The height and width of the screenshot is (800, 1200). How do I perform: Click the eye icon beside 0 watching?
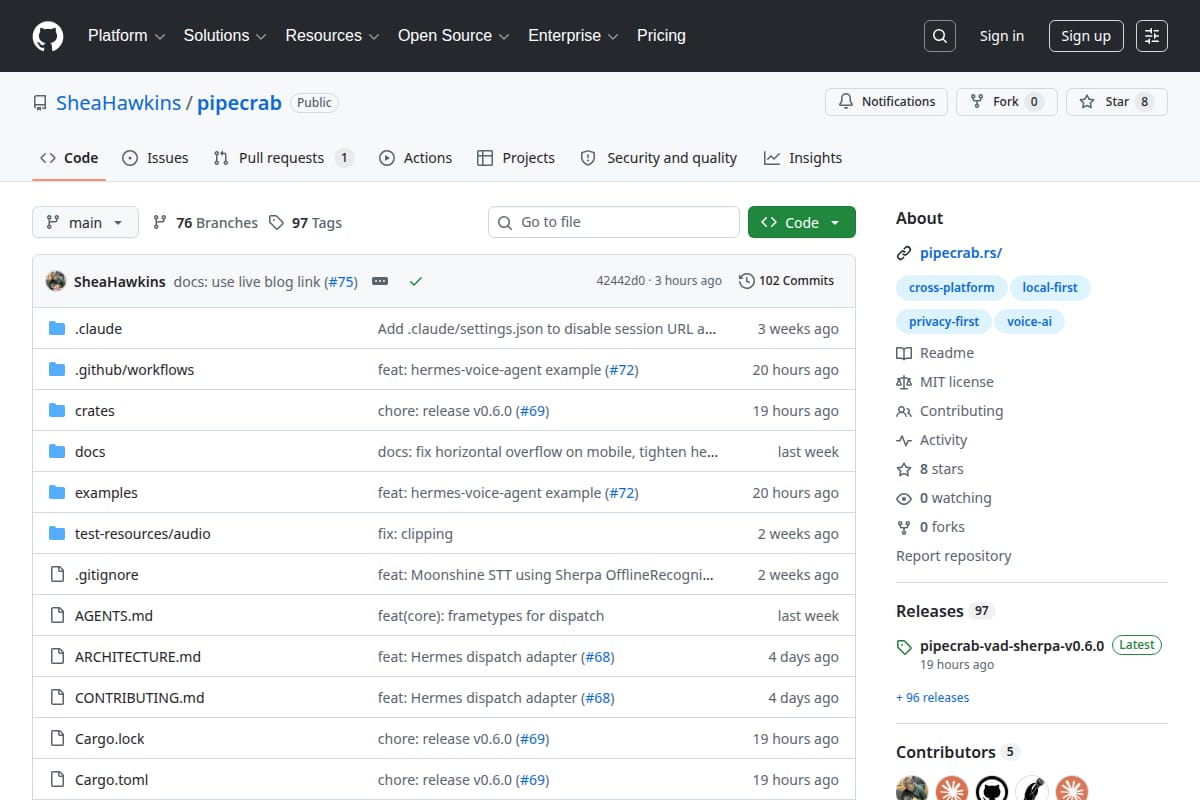tap(904, 498)
